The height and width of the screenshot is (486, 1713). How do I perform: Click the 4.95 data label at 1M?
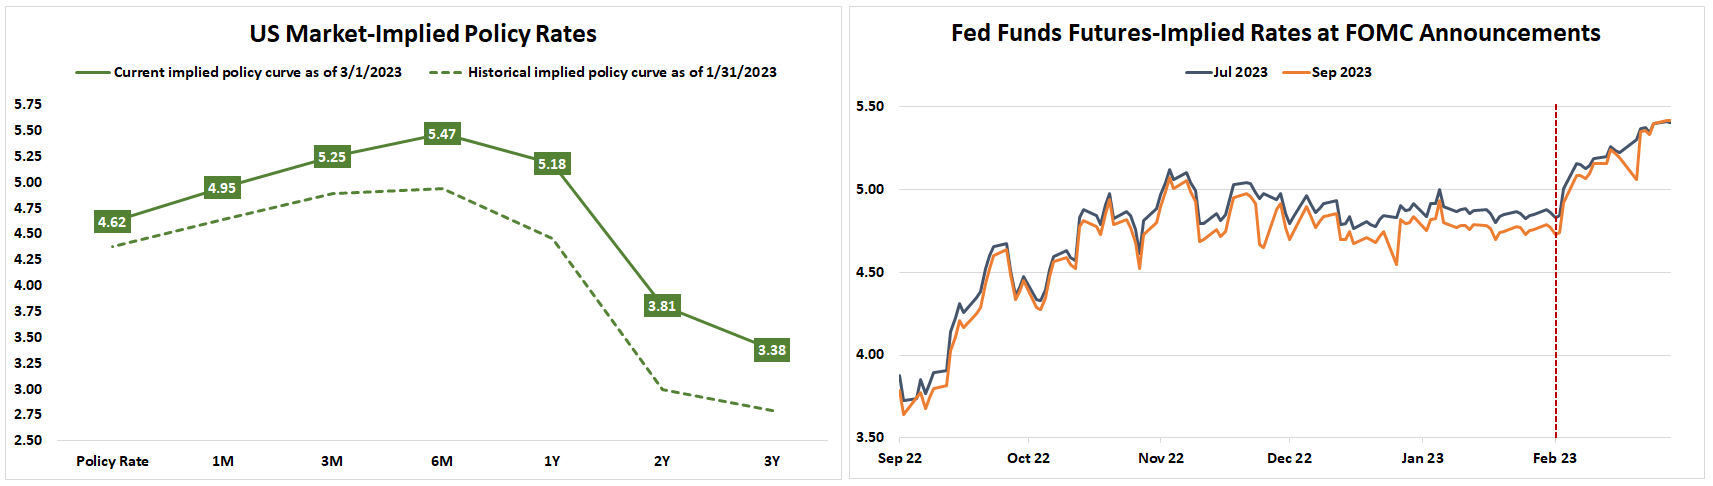click(x=222, y=188)
